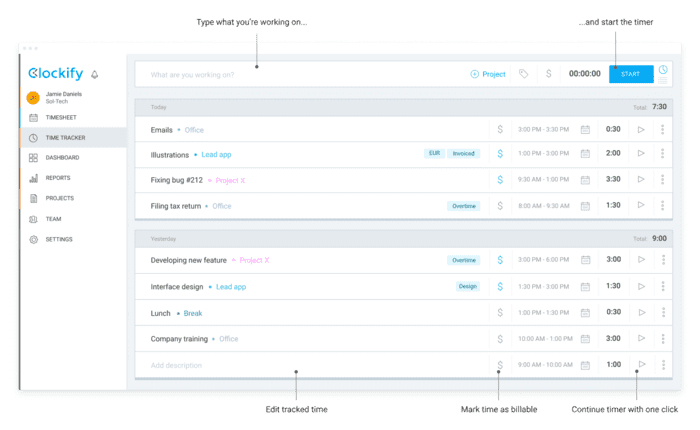The width and height of the screenshot is (700, 430).
Task: Click the notification bell icon
Action: click(x=95, y=75)
